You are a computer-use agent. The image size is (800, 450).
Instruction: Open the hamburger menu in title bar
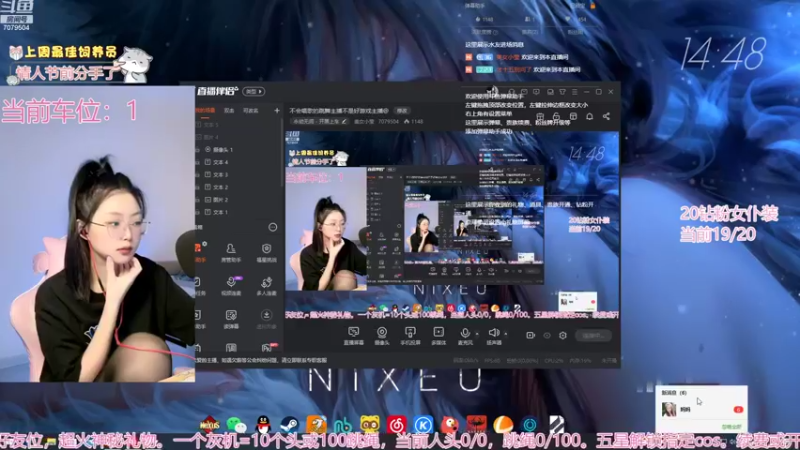click(x=574, y=92)
